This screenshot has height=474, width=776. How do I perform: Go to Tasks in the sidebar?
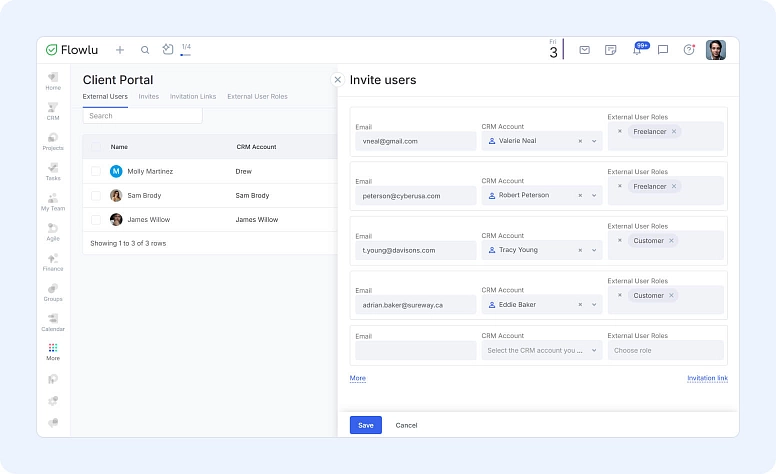pyautogui.click(x=52, y=170)
